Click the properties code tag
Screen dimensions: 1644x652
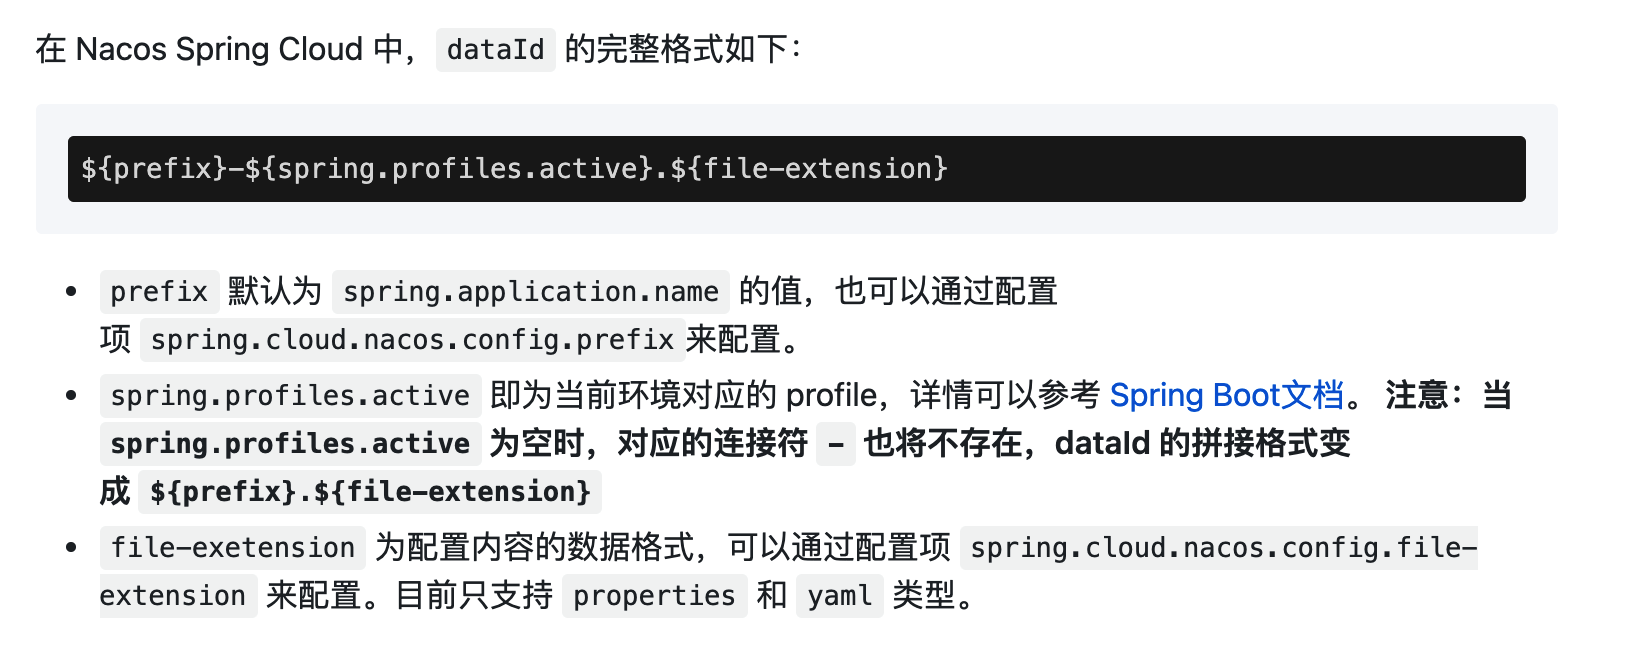[654, 596]
